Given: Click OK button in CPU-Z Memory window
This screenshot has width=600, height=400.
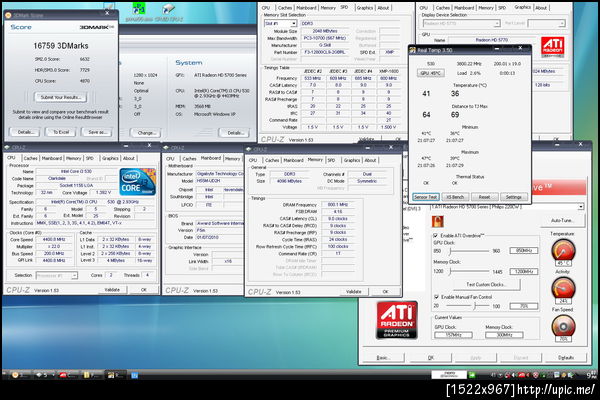Looking at the screenshot, I should pyautogui.click(x=385, y=292).
